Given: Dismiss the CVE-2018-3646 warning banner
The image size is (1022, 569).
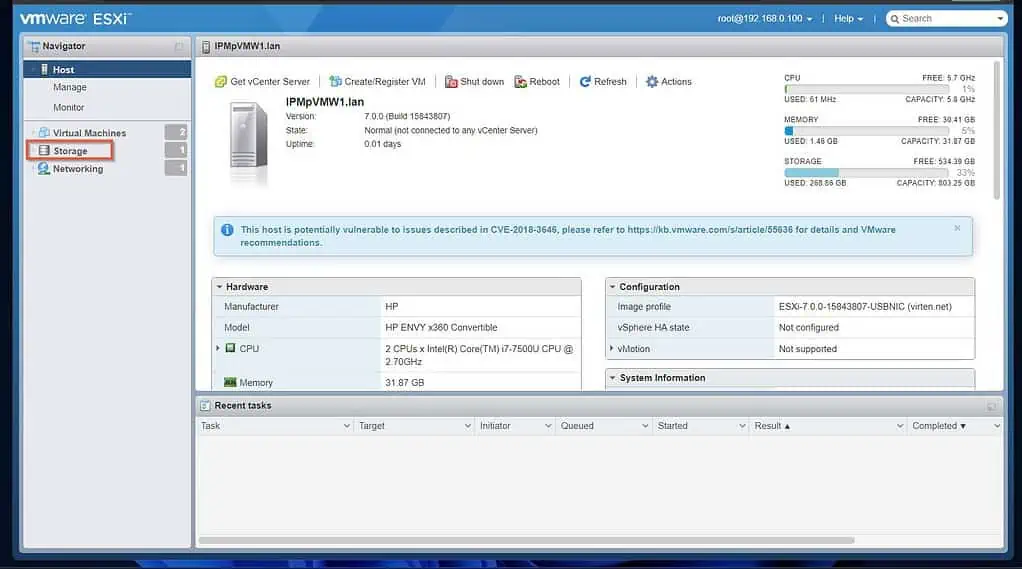Looking at the screenshot, I should coord(957,228).
